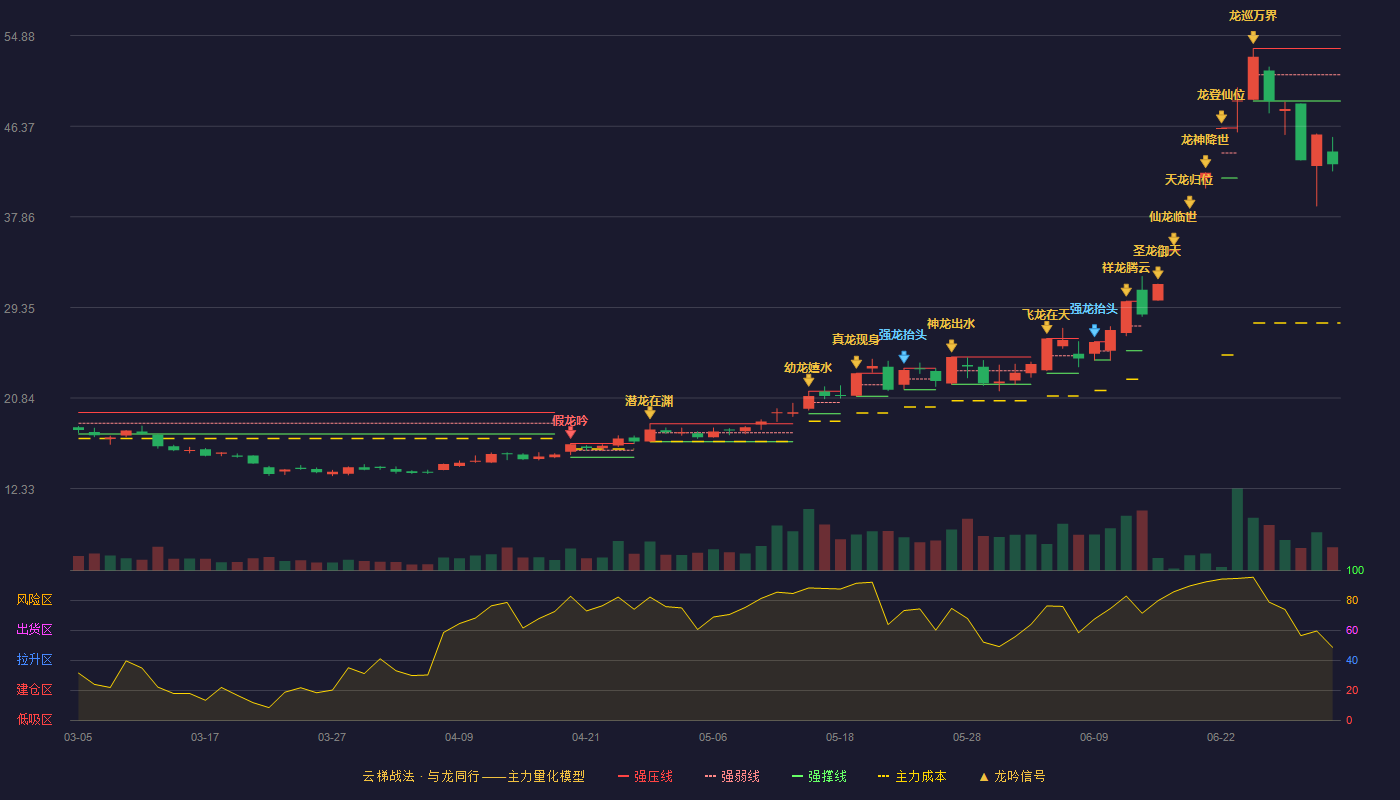The image size is (1400, 800).
Task: Click the arrow marker under 祥龙腾云
Action: click(1126, 290)
